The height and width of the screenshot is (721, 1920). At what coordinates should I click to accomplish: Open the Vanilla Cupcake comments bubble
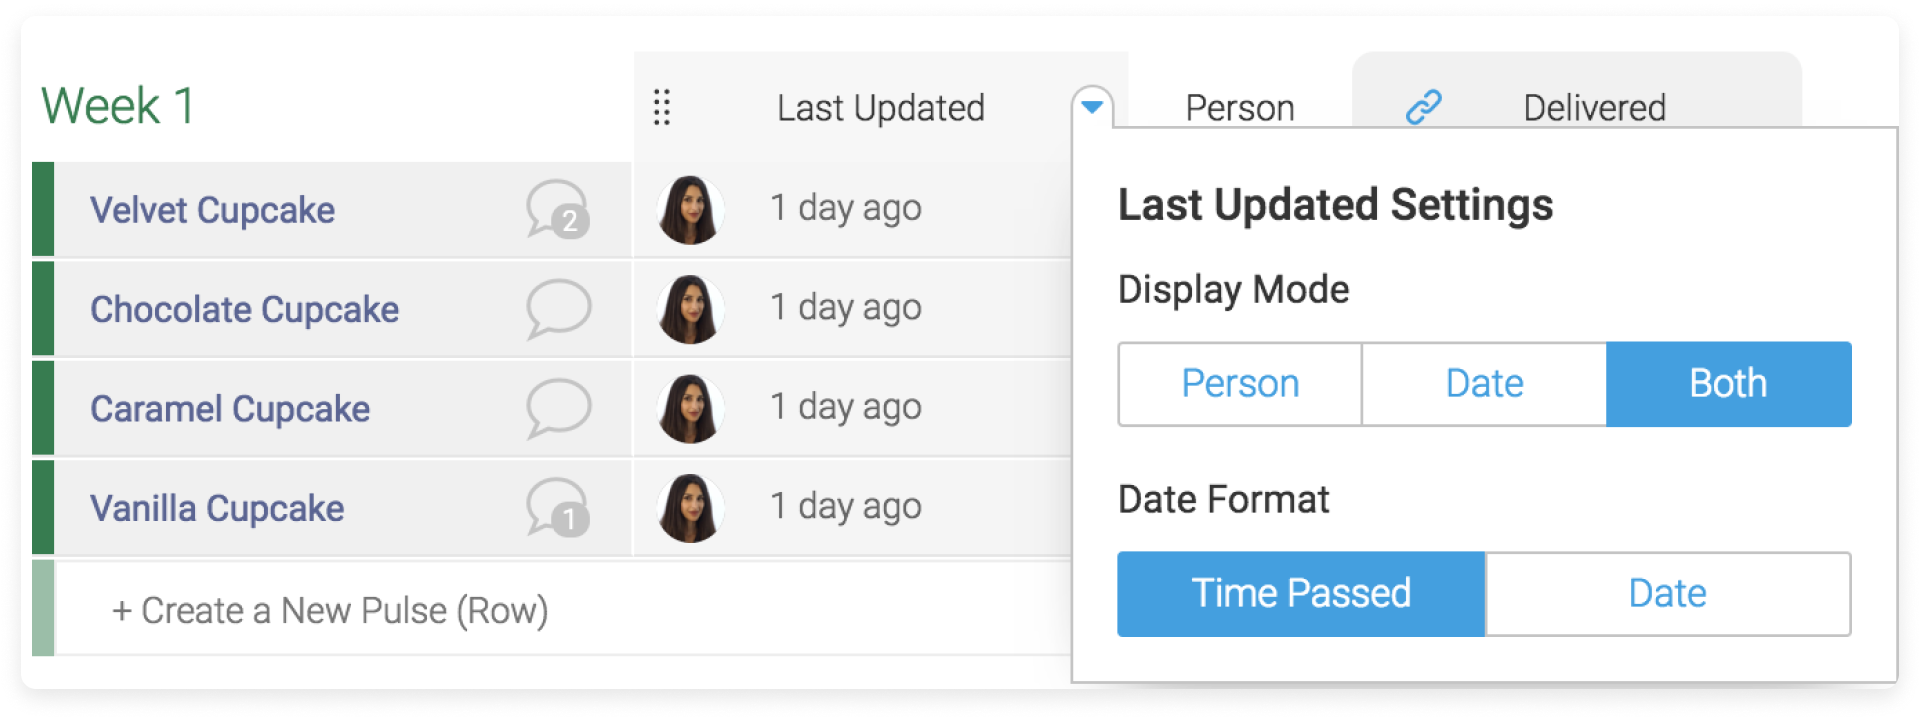click(x=558, y=507)
